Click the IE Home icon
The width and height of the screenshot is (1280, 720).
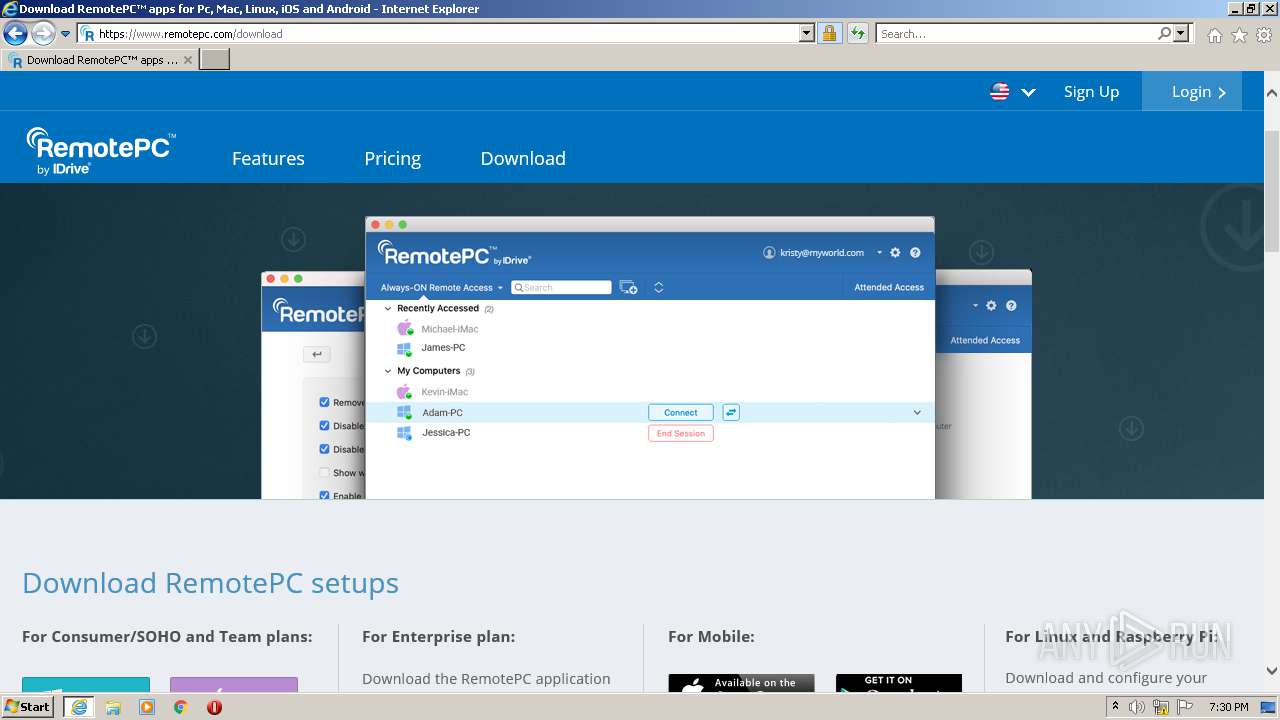click(x=1214, y=35)
